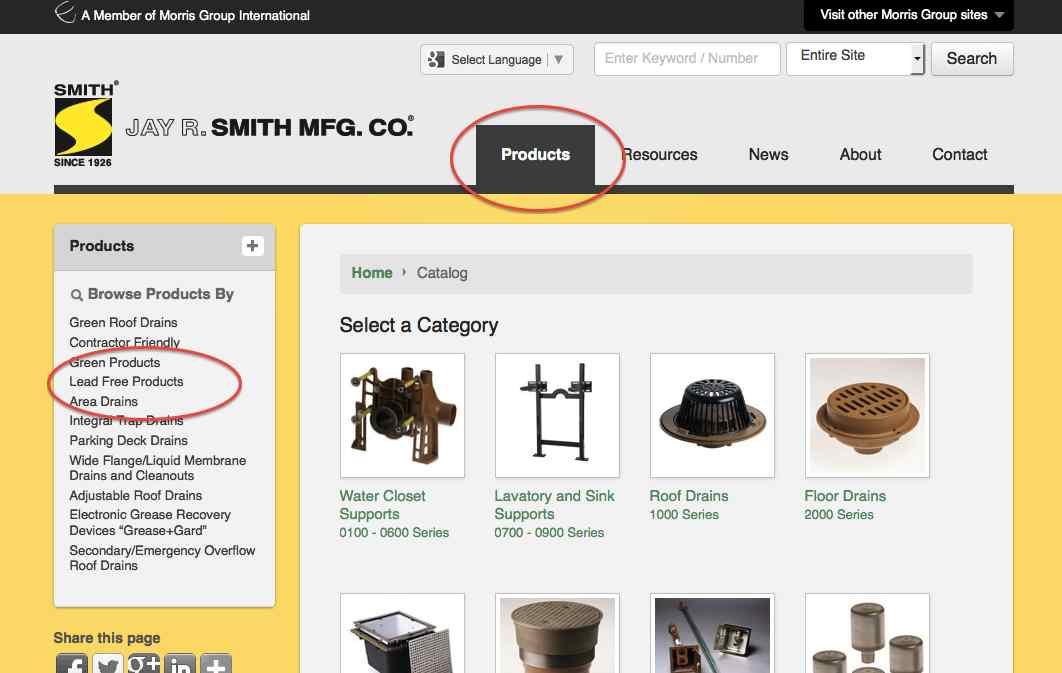Click the Twitter share icon
The height and width of the screenshot is (673, 1062).
tap(108, 664)
